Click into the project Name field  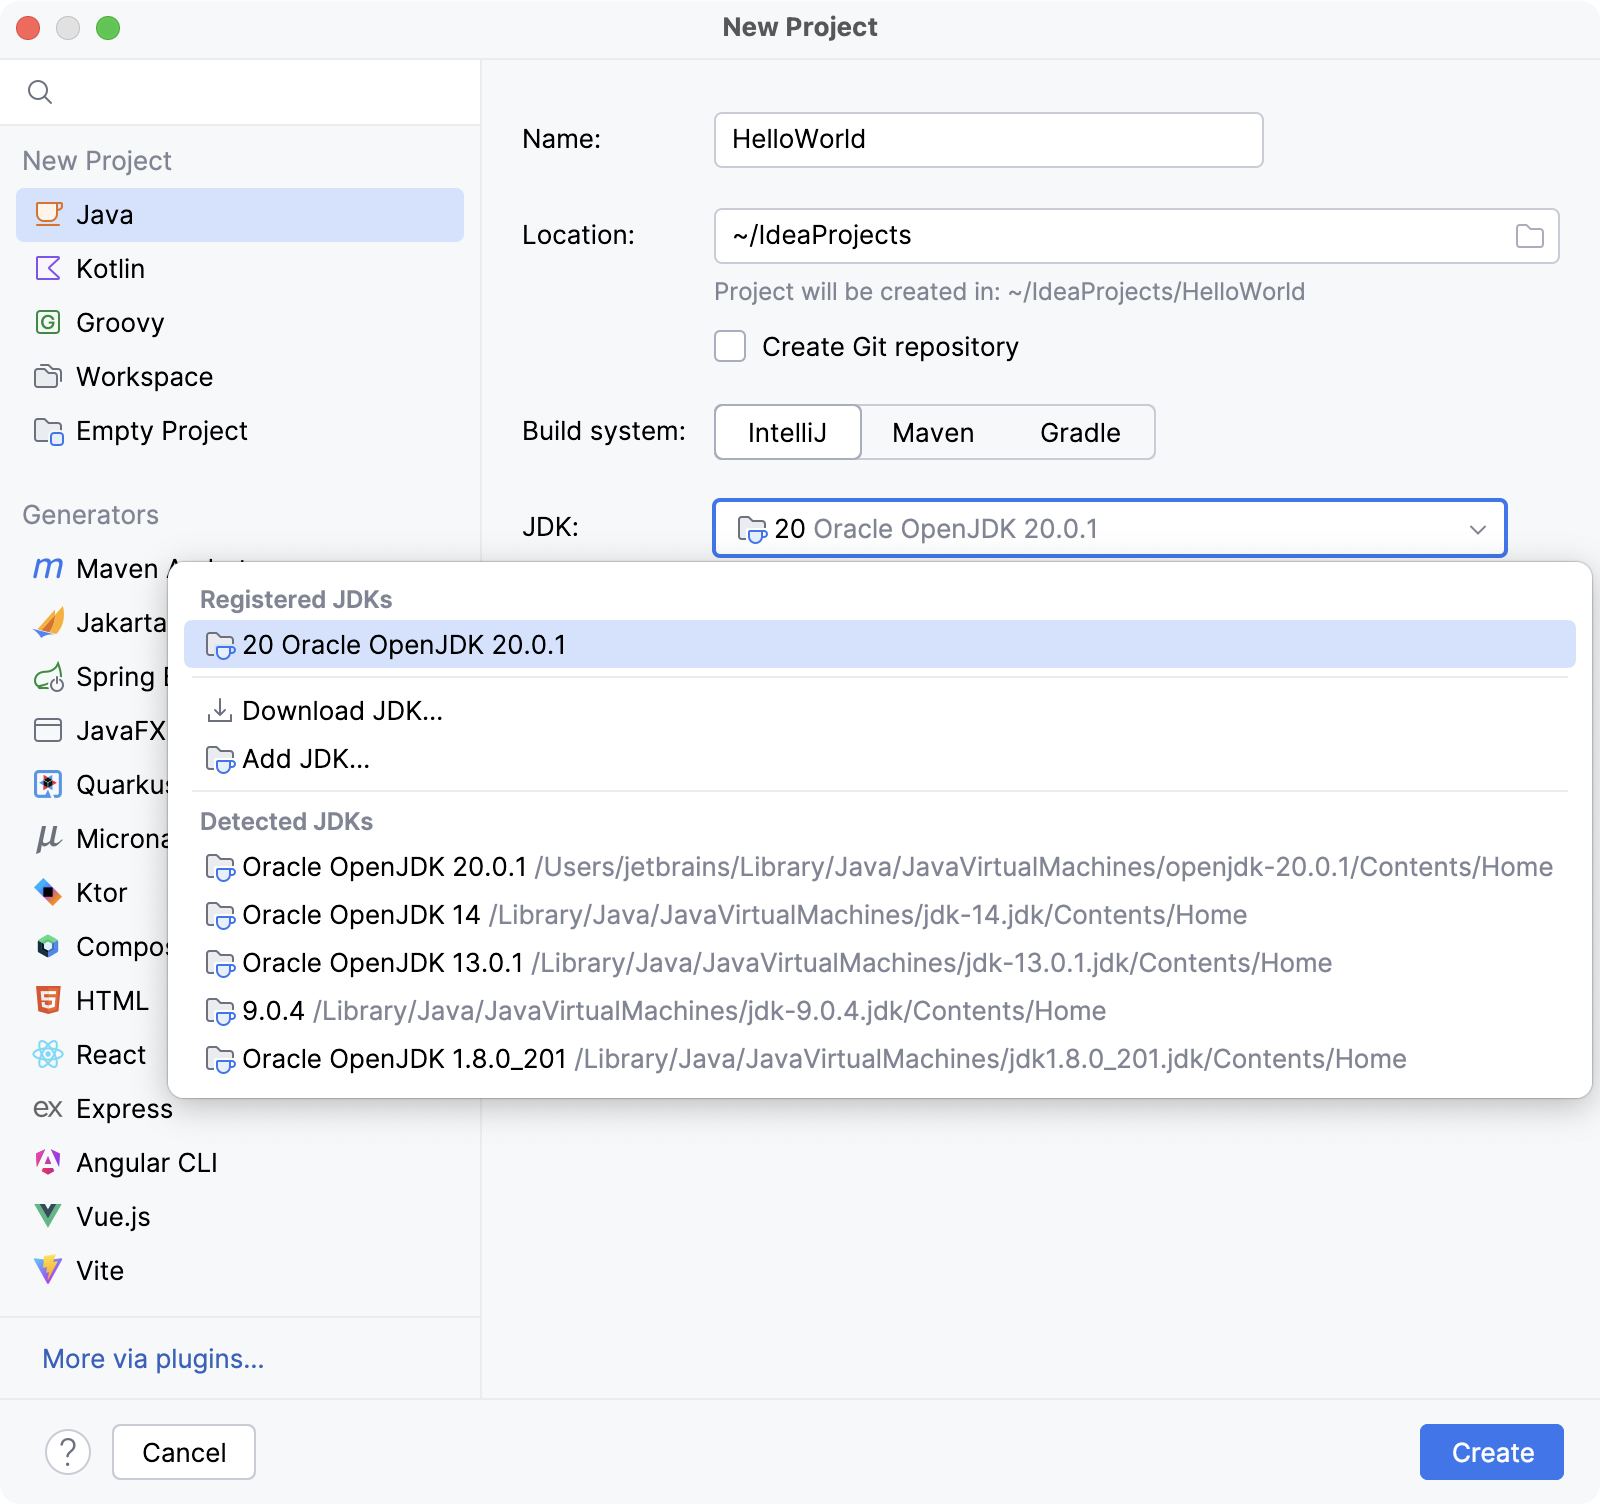(x=988, y=140)
